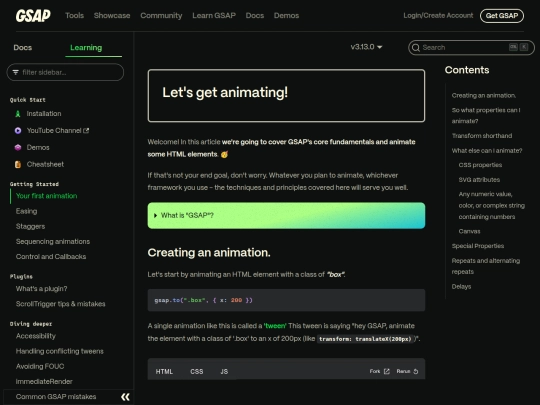Image resolution: width=540 pixels, height=405 pixels.
Task: Open the Staggers sidebar page
Action: tap(30, 226)
